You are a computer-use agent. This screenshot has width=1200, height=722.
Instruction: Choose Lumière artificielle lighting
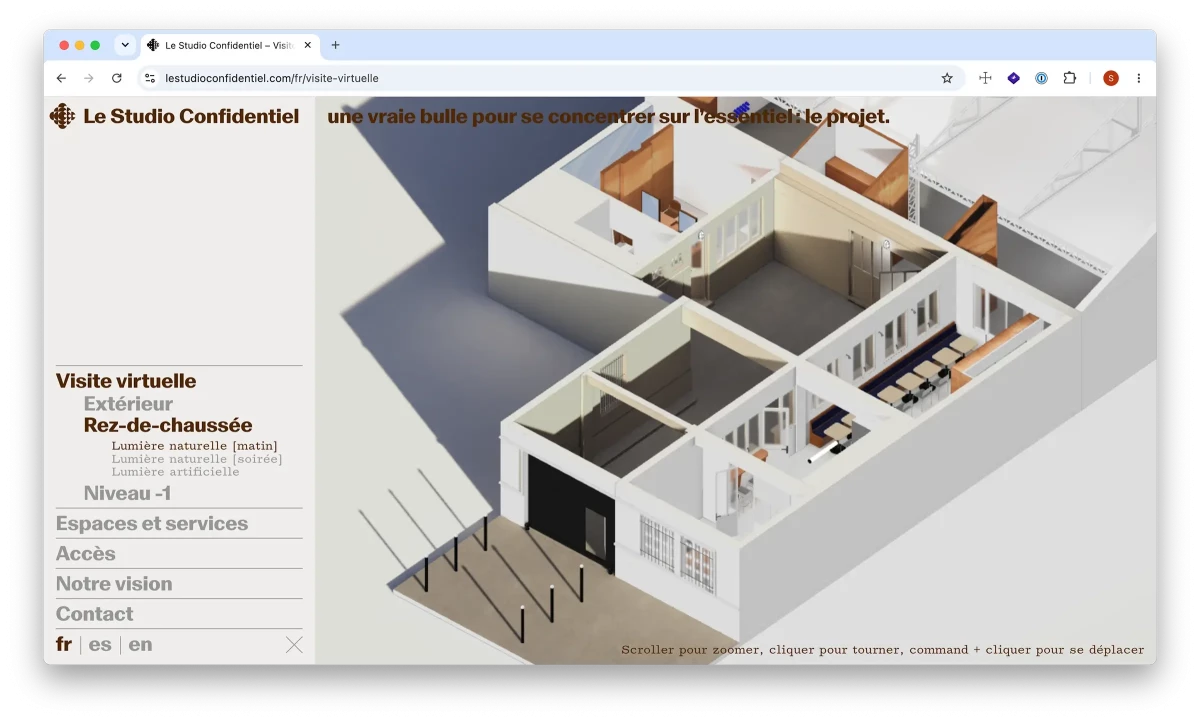(175, 472)
